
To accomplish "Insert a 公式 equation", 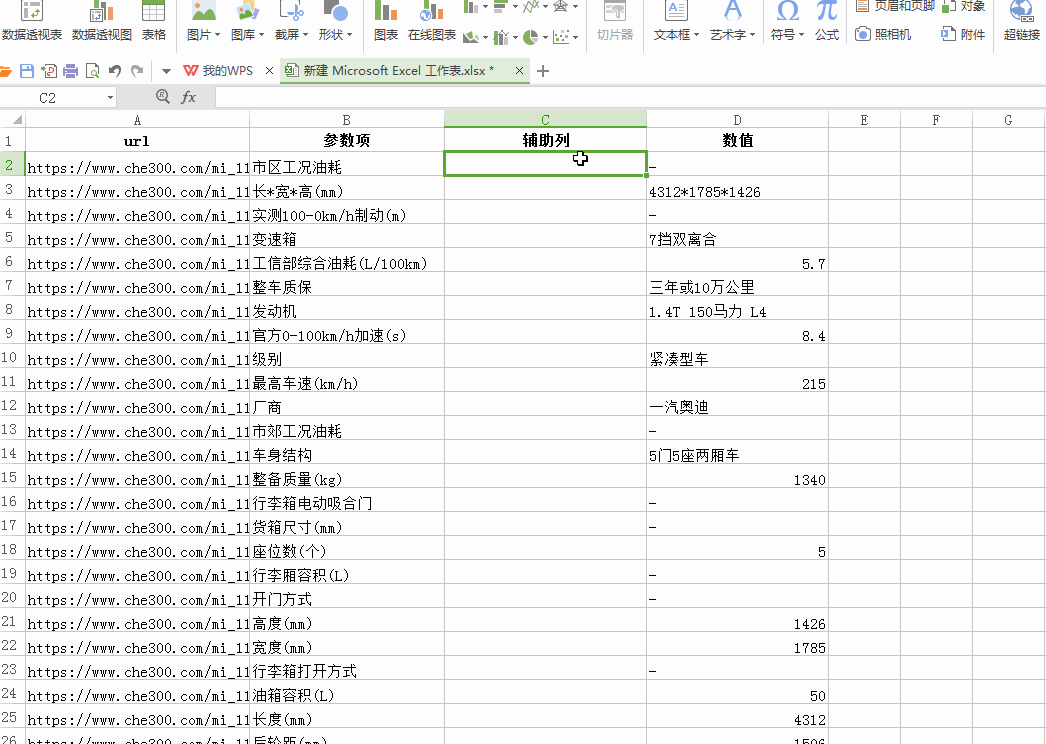I will tap(827, 21).
